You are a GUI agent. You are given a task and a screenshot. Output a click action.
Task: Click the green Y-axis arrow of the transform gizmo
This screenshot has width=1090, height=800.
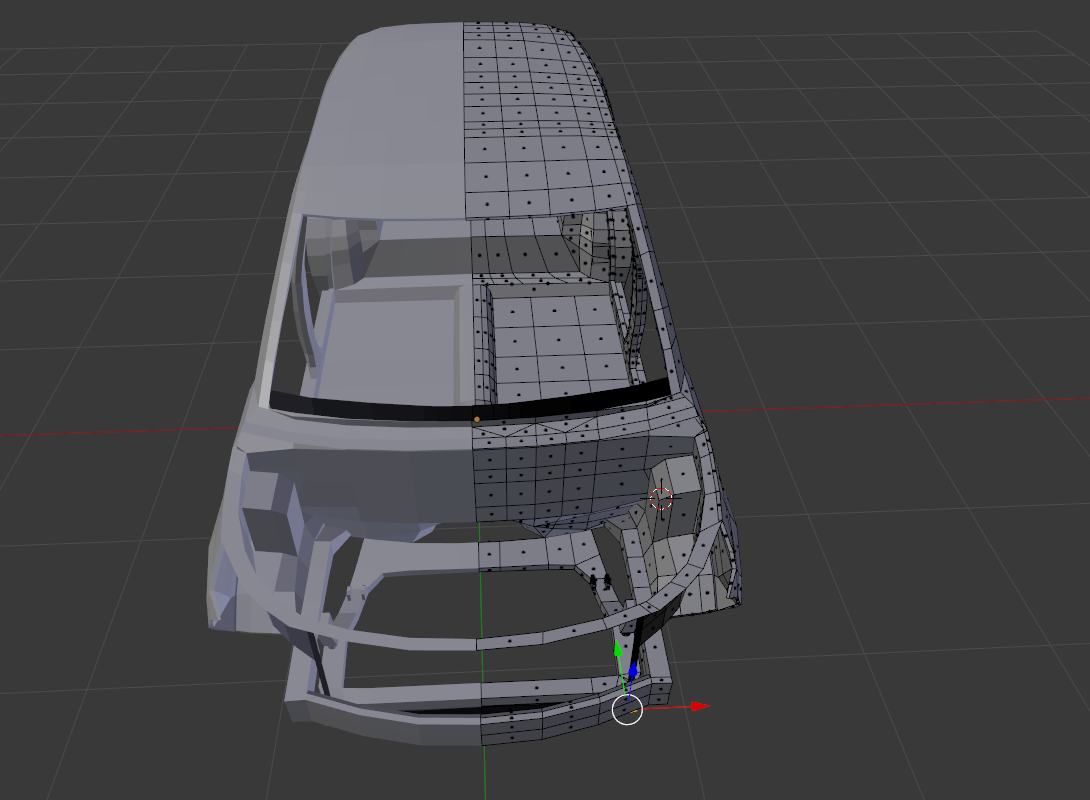point(618,648)
